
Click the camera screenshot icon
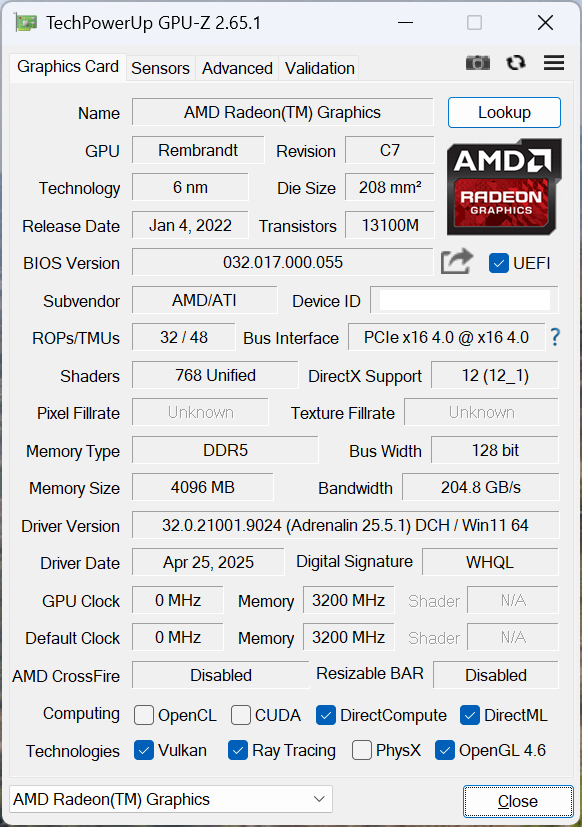(x=478, y=63)
